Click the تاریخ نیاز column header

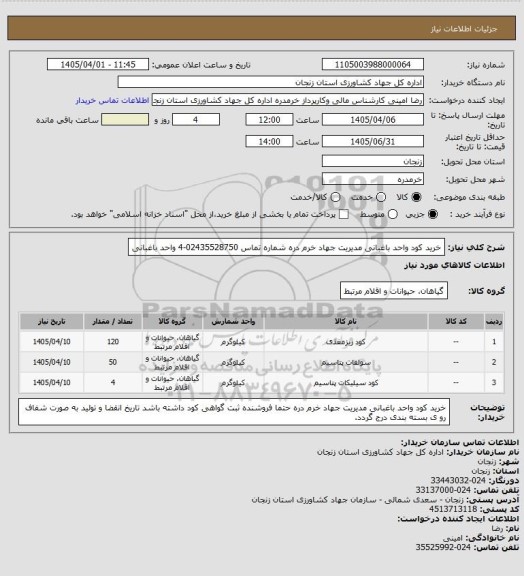tap(51, 321)
